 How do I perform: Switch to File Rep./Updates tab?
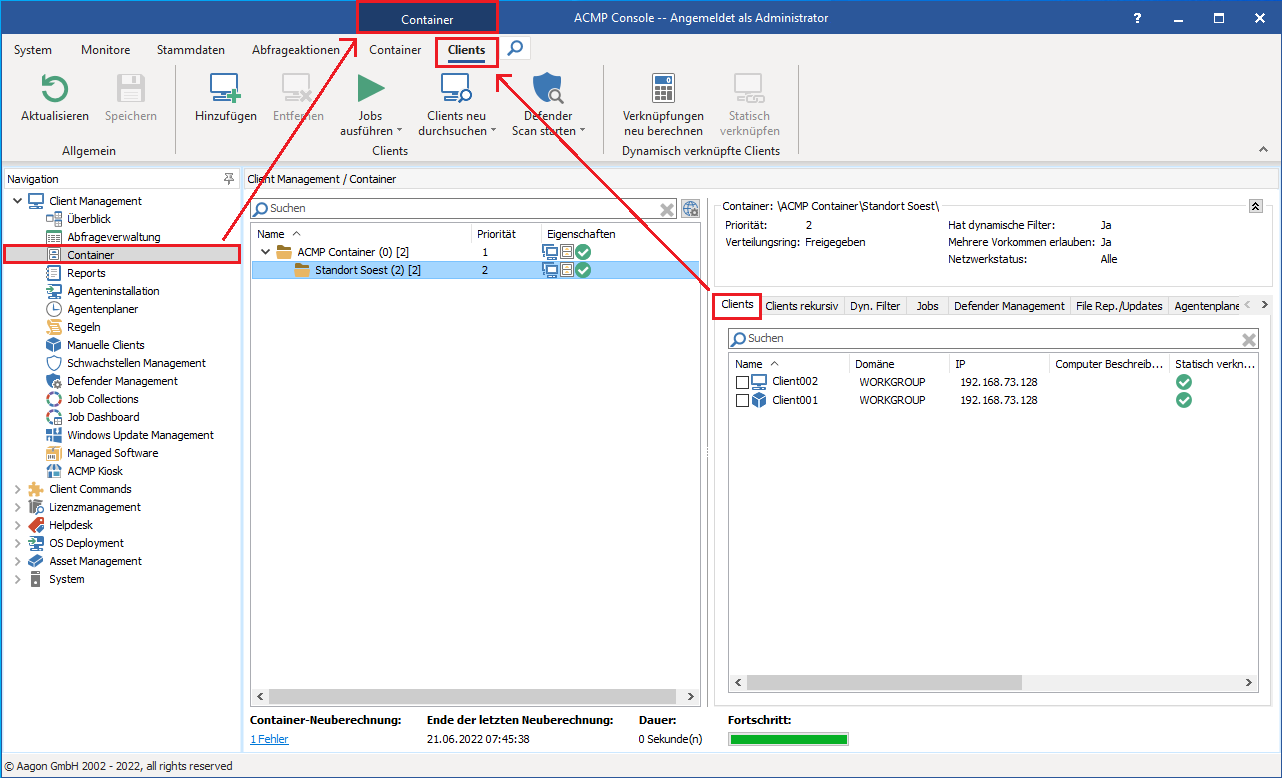1119,306
